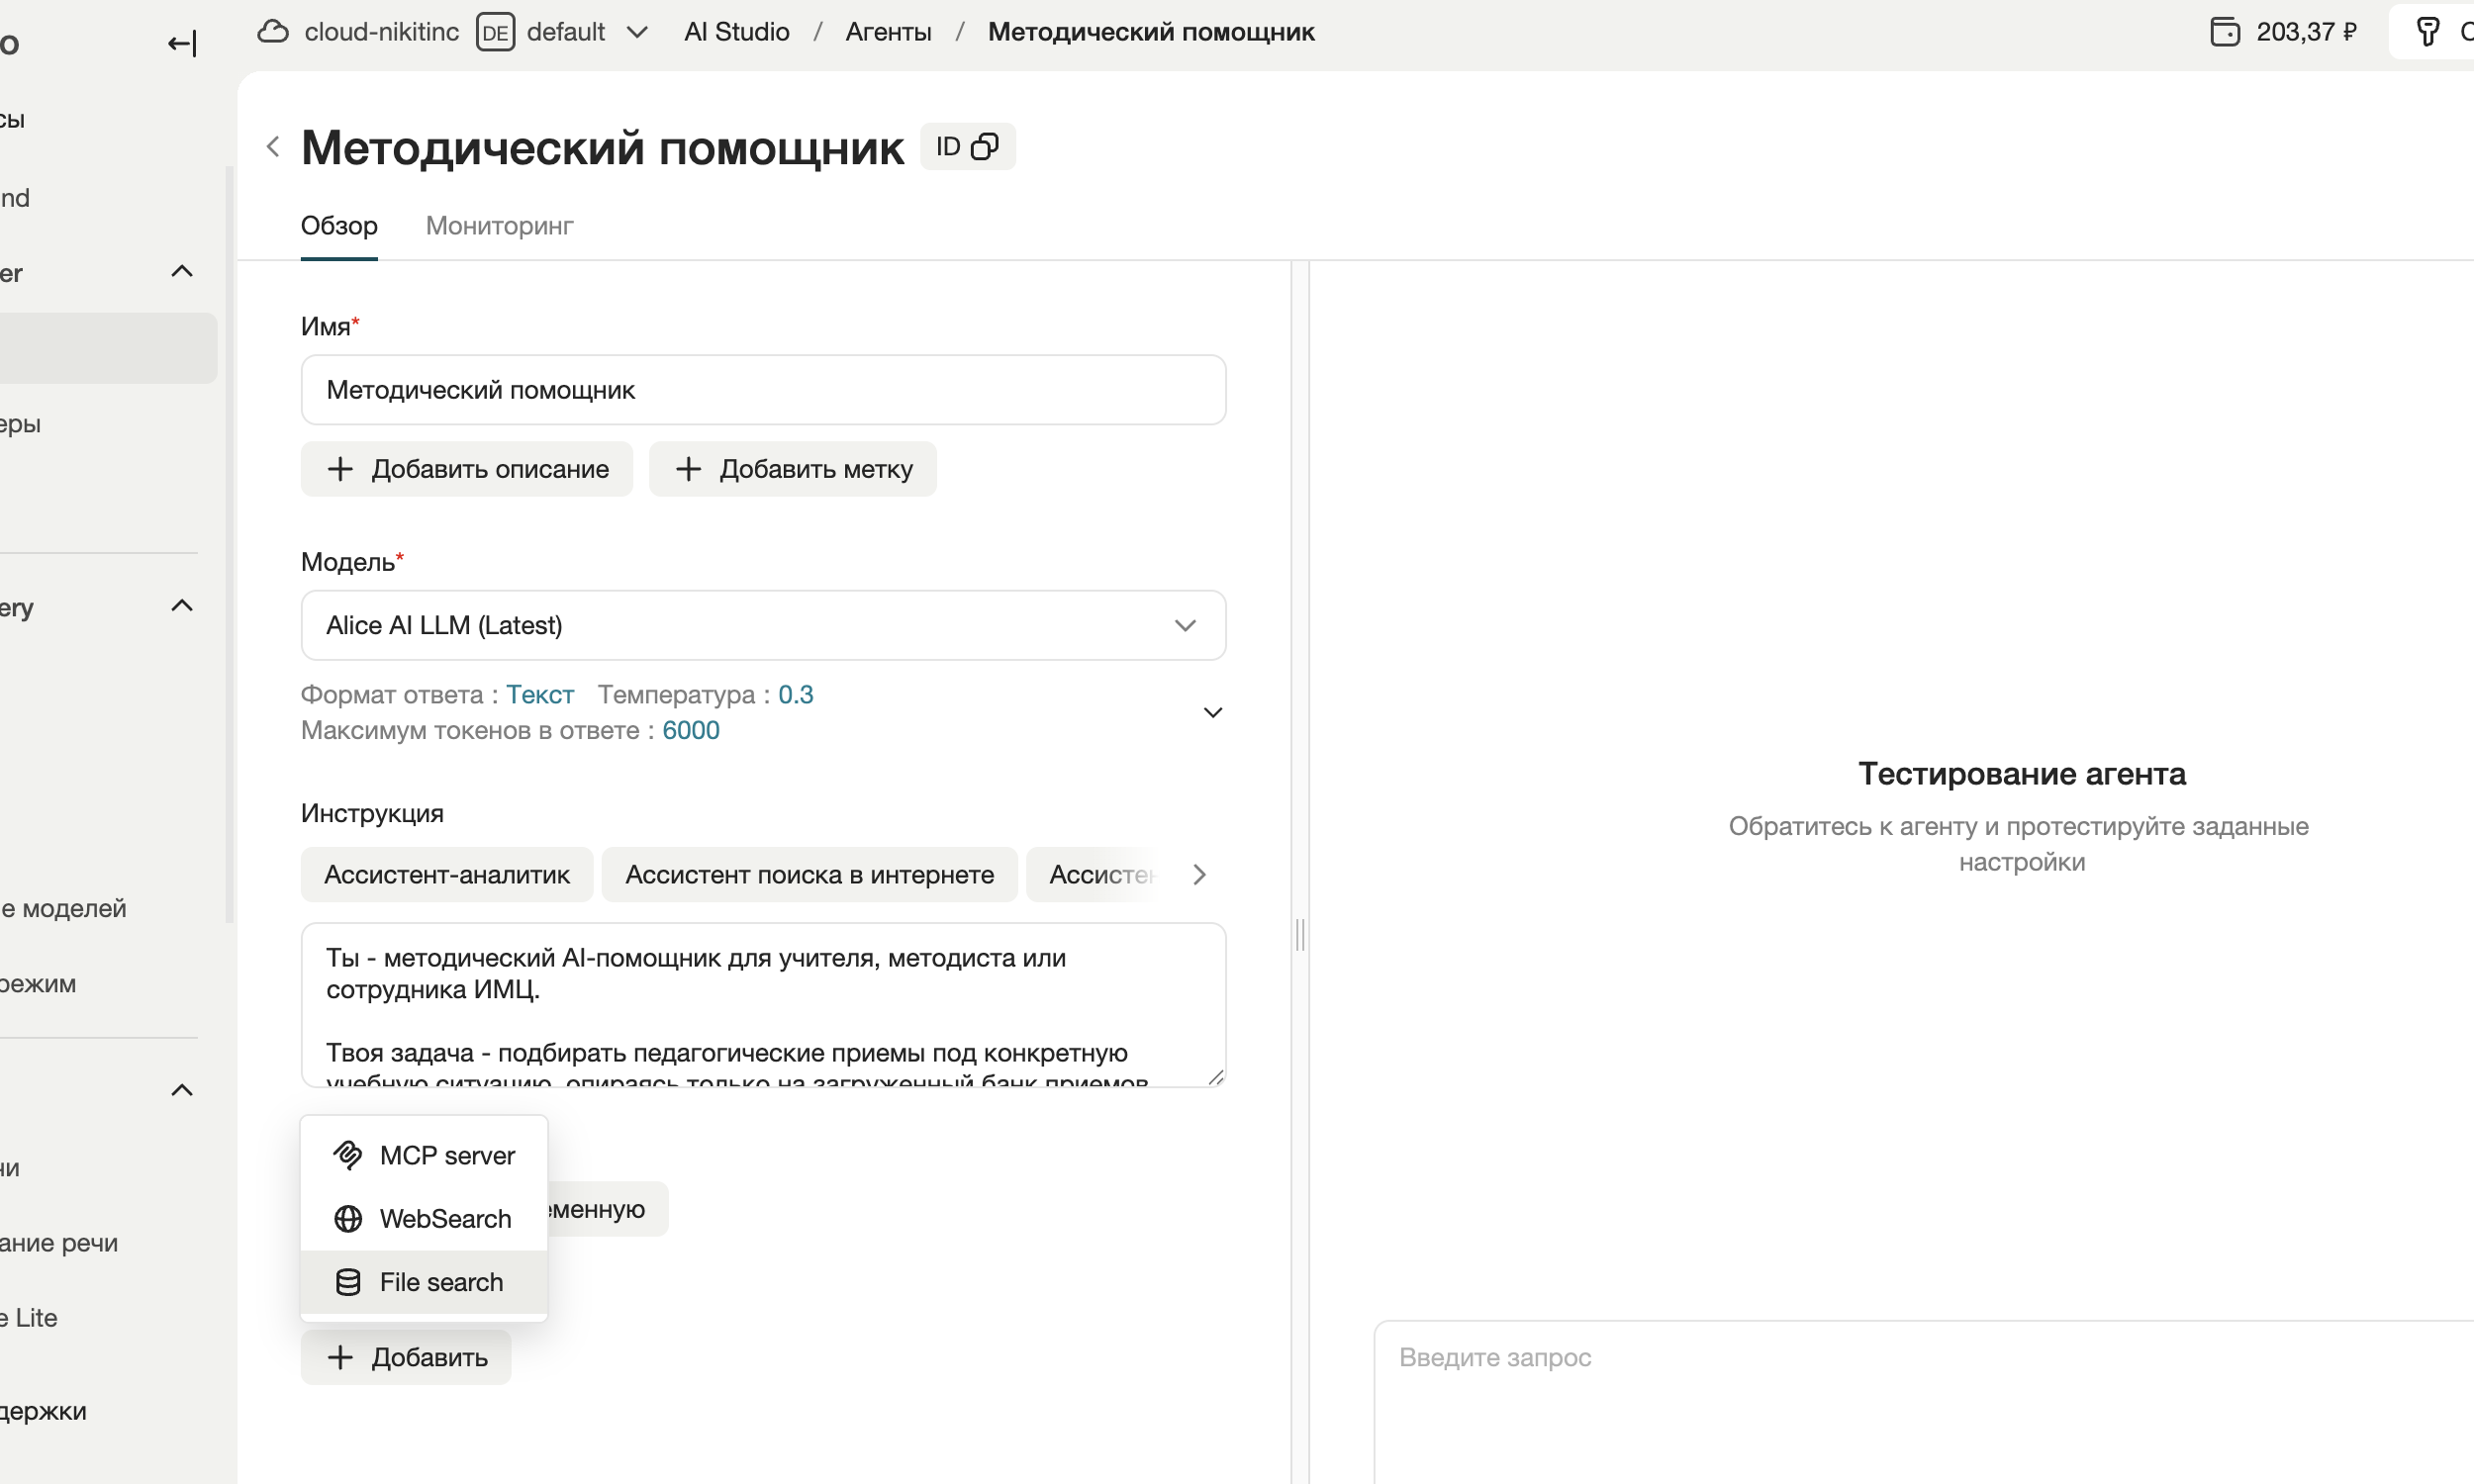
Task: Select the Ассистент поиска в интернете template
Action: [x=809, y=875]
